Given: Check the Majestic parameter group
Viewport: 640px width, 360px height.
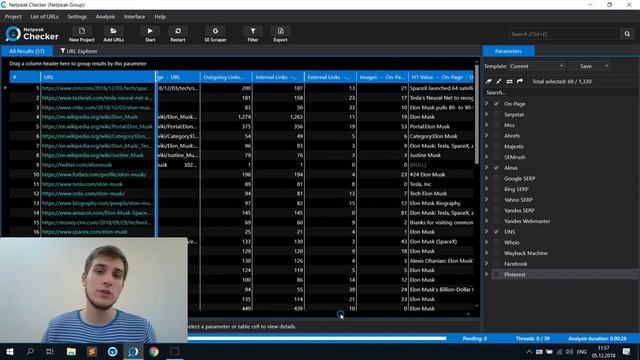Looking at the screenshot, I should tap(496, 146).
